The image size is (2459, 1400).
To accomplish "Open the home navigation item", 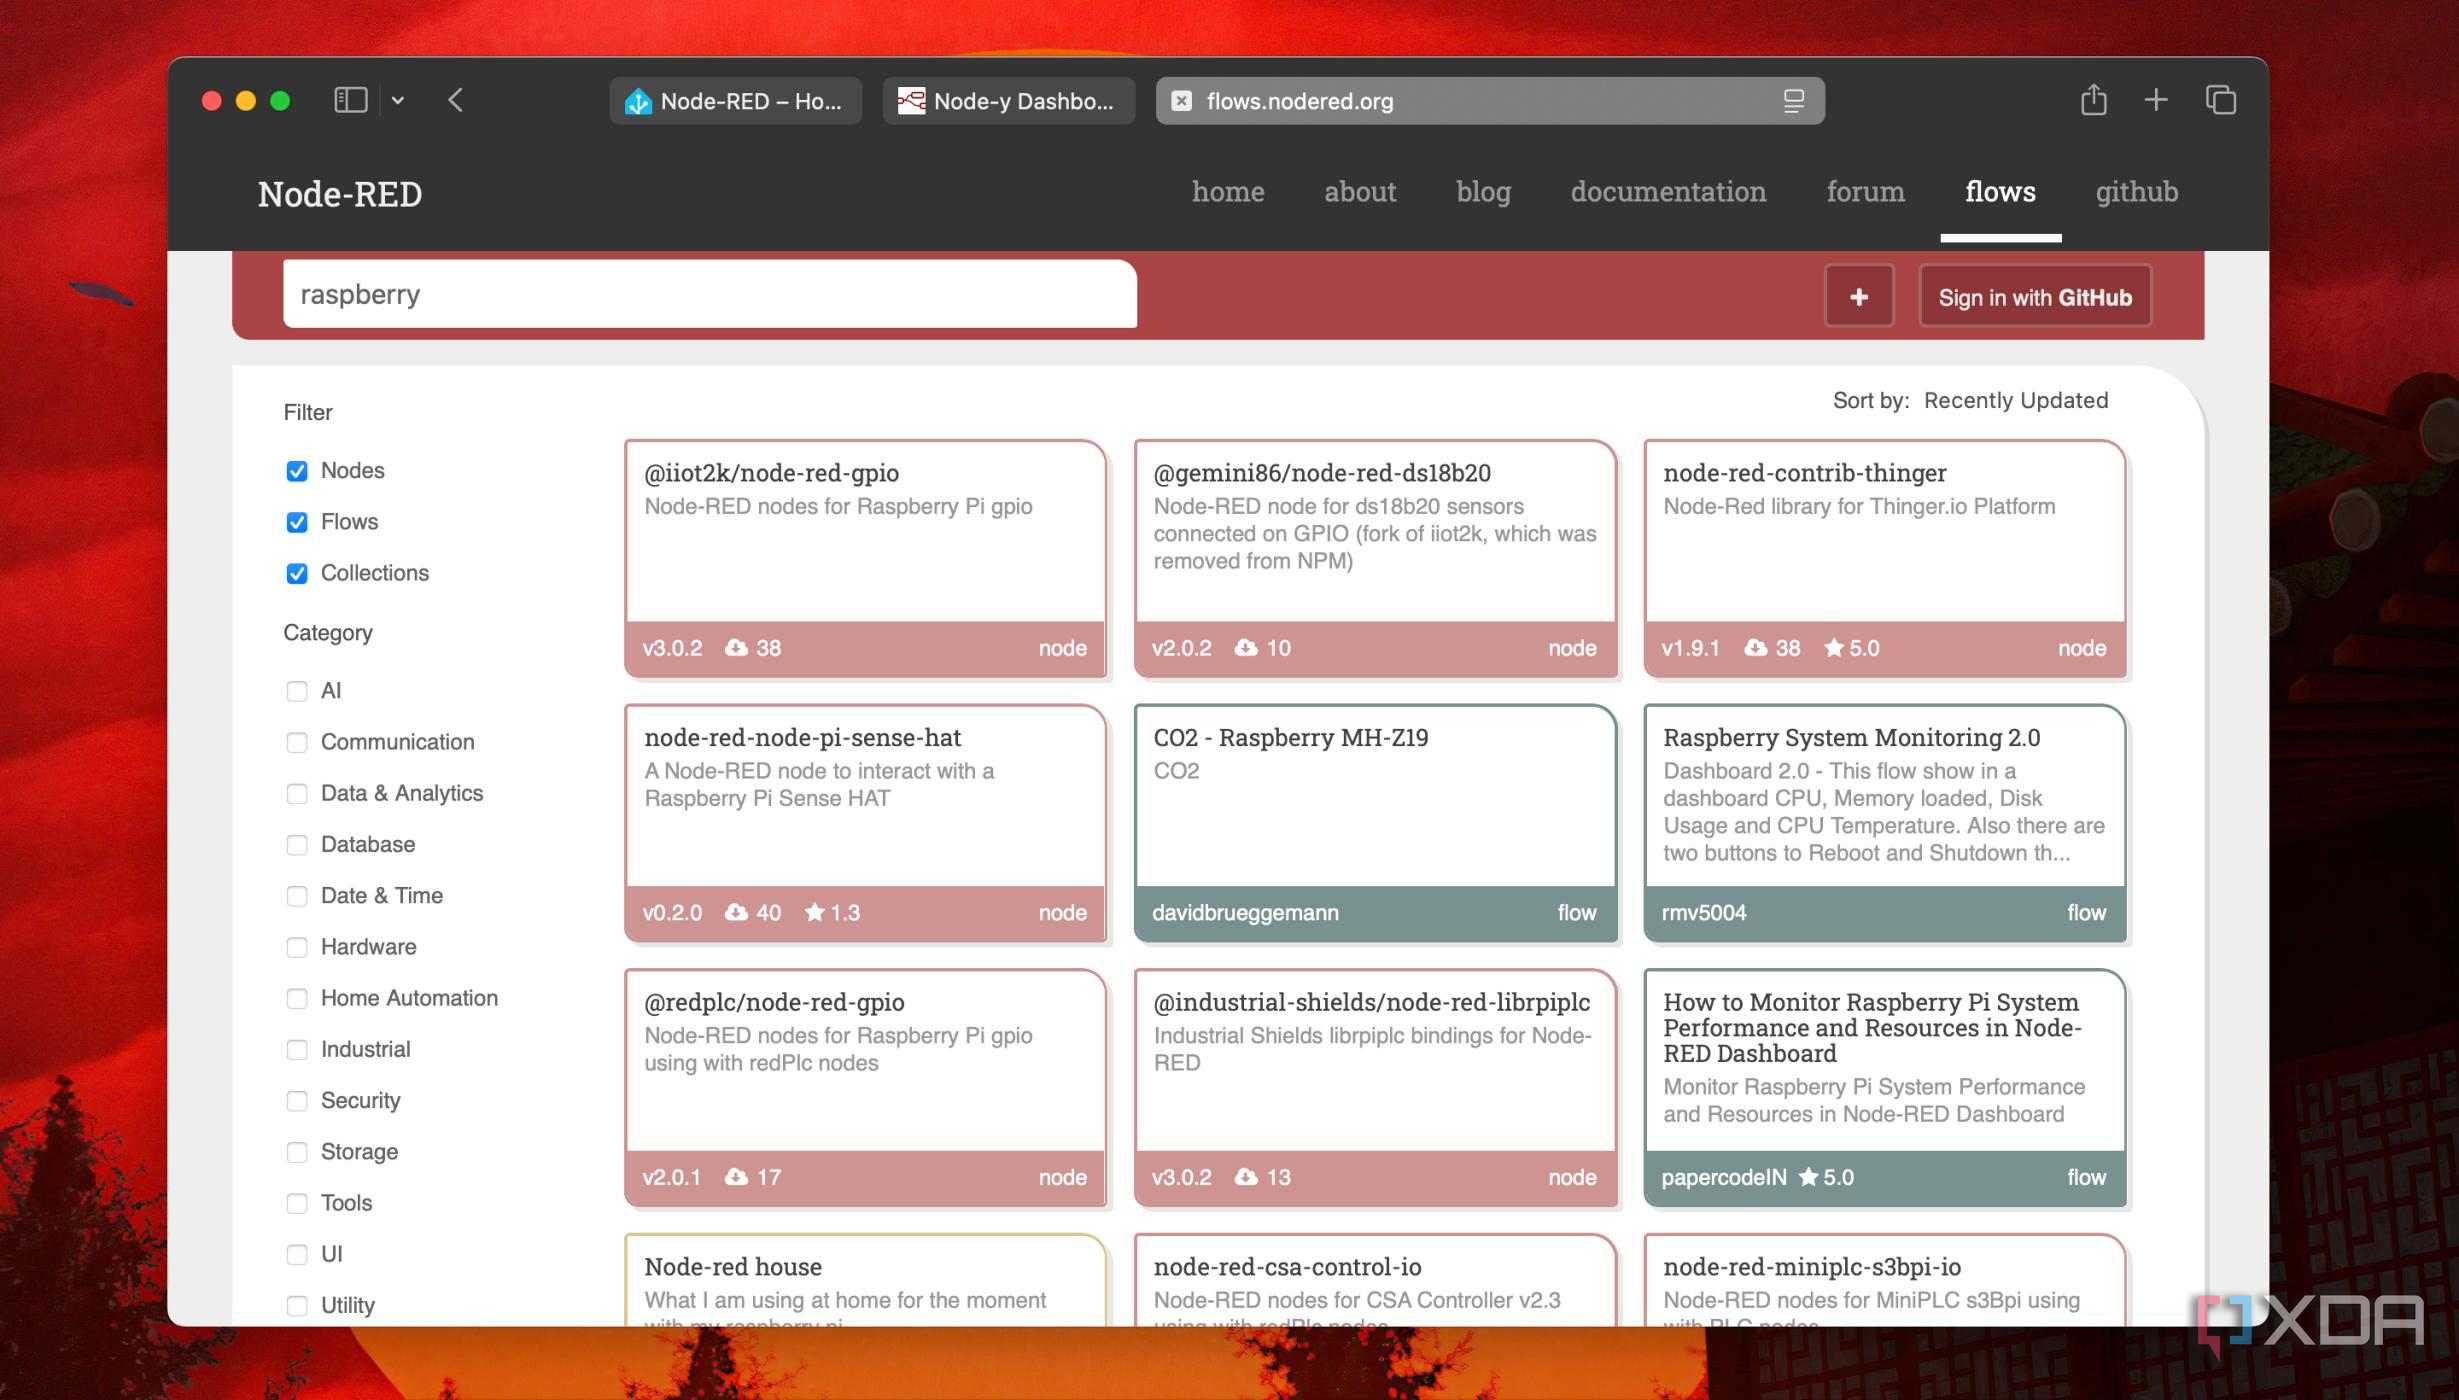I will (x=1228, y=191).
